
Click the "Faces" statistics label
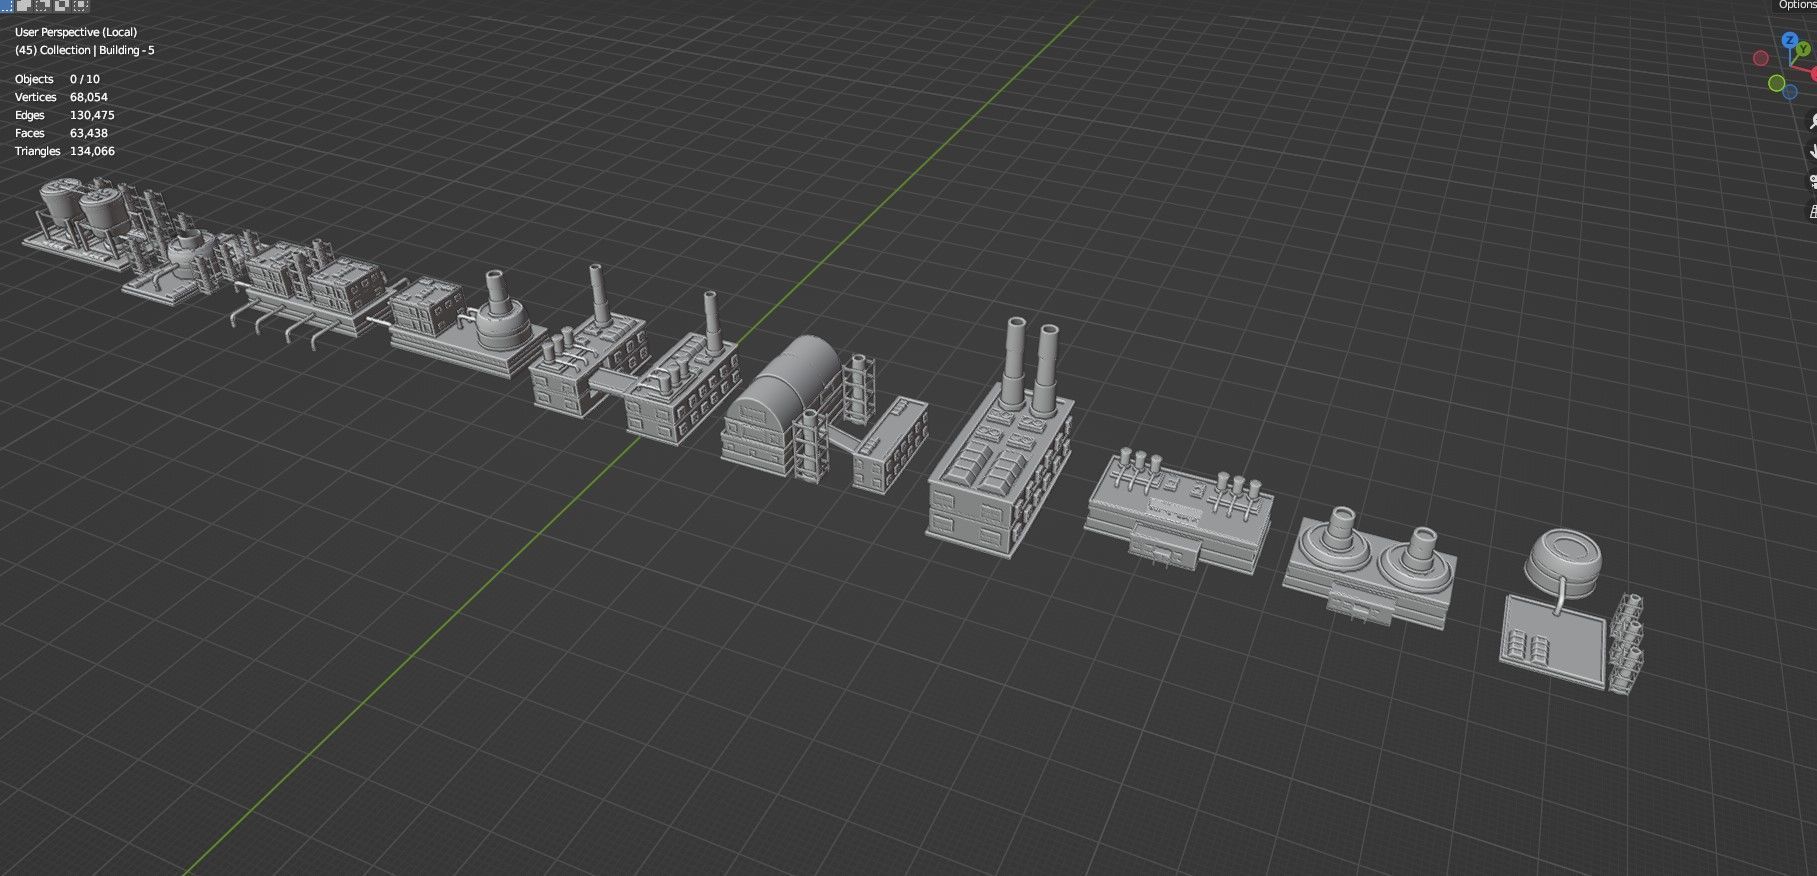tap(30, 133)
